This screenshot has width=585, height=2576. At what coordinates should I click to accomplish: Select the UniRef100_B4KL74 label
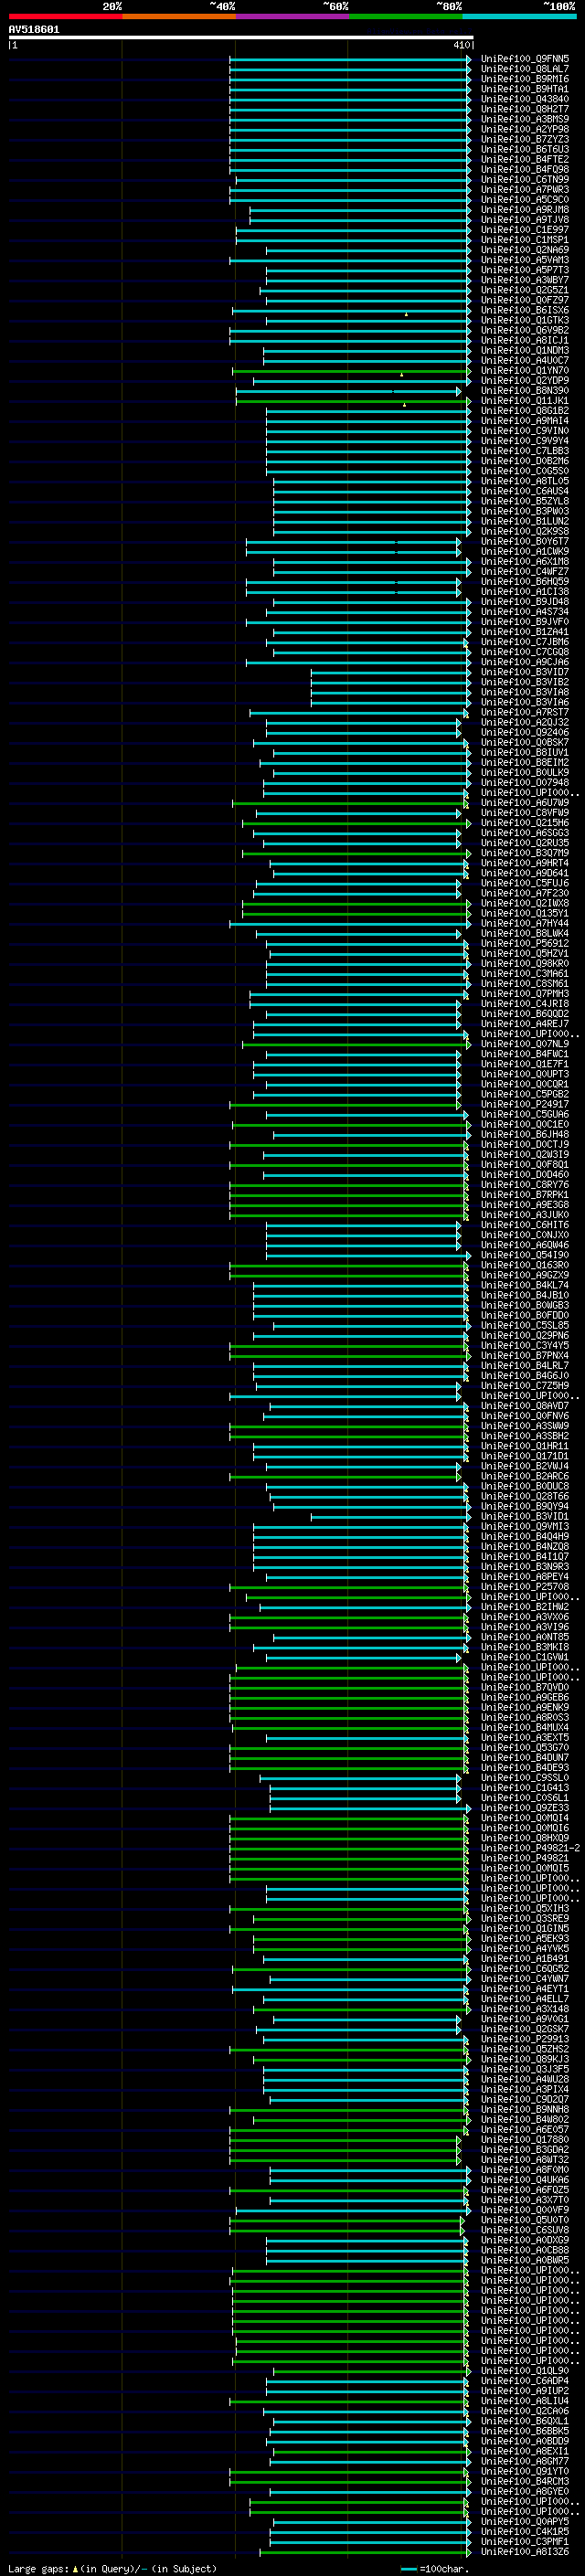(525, 1285)
